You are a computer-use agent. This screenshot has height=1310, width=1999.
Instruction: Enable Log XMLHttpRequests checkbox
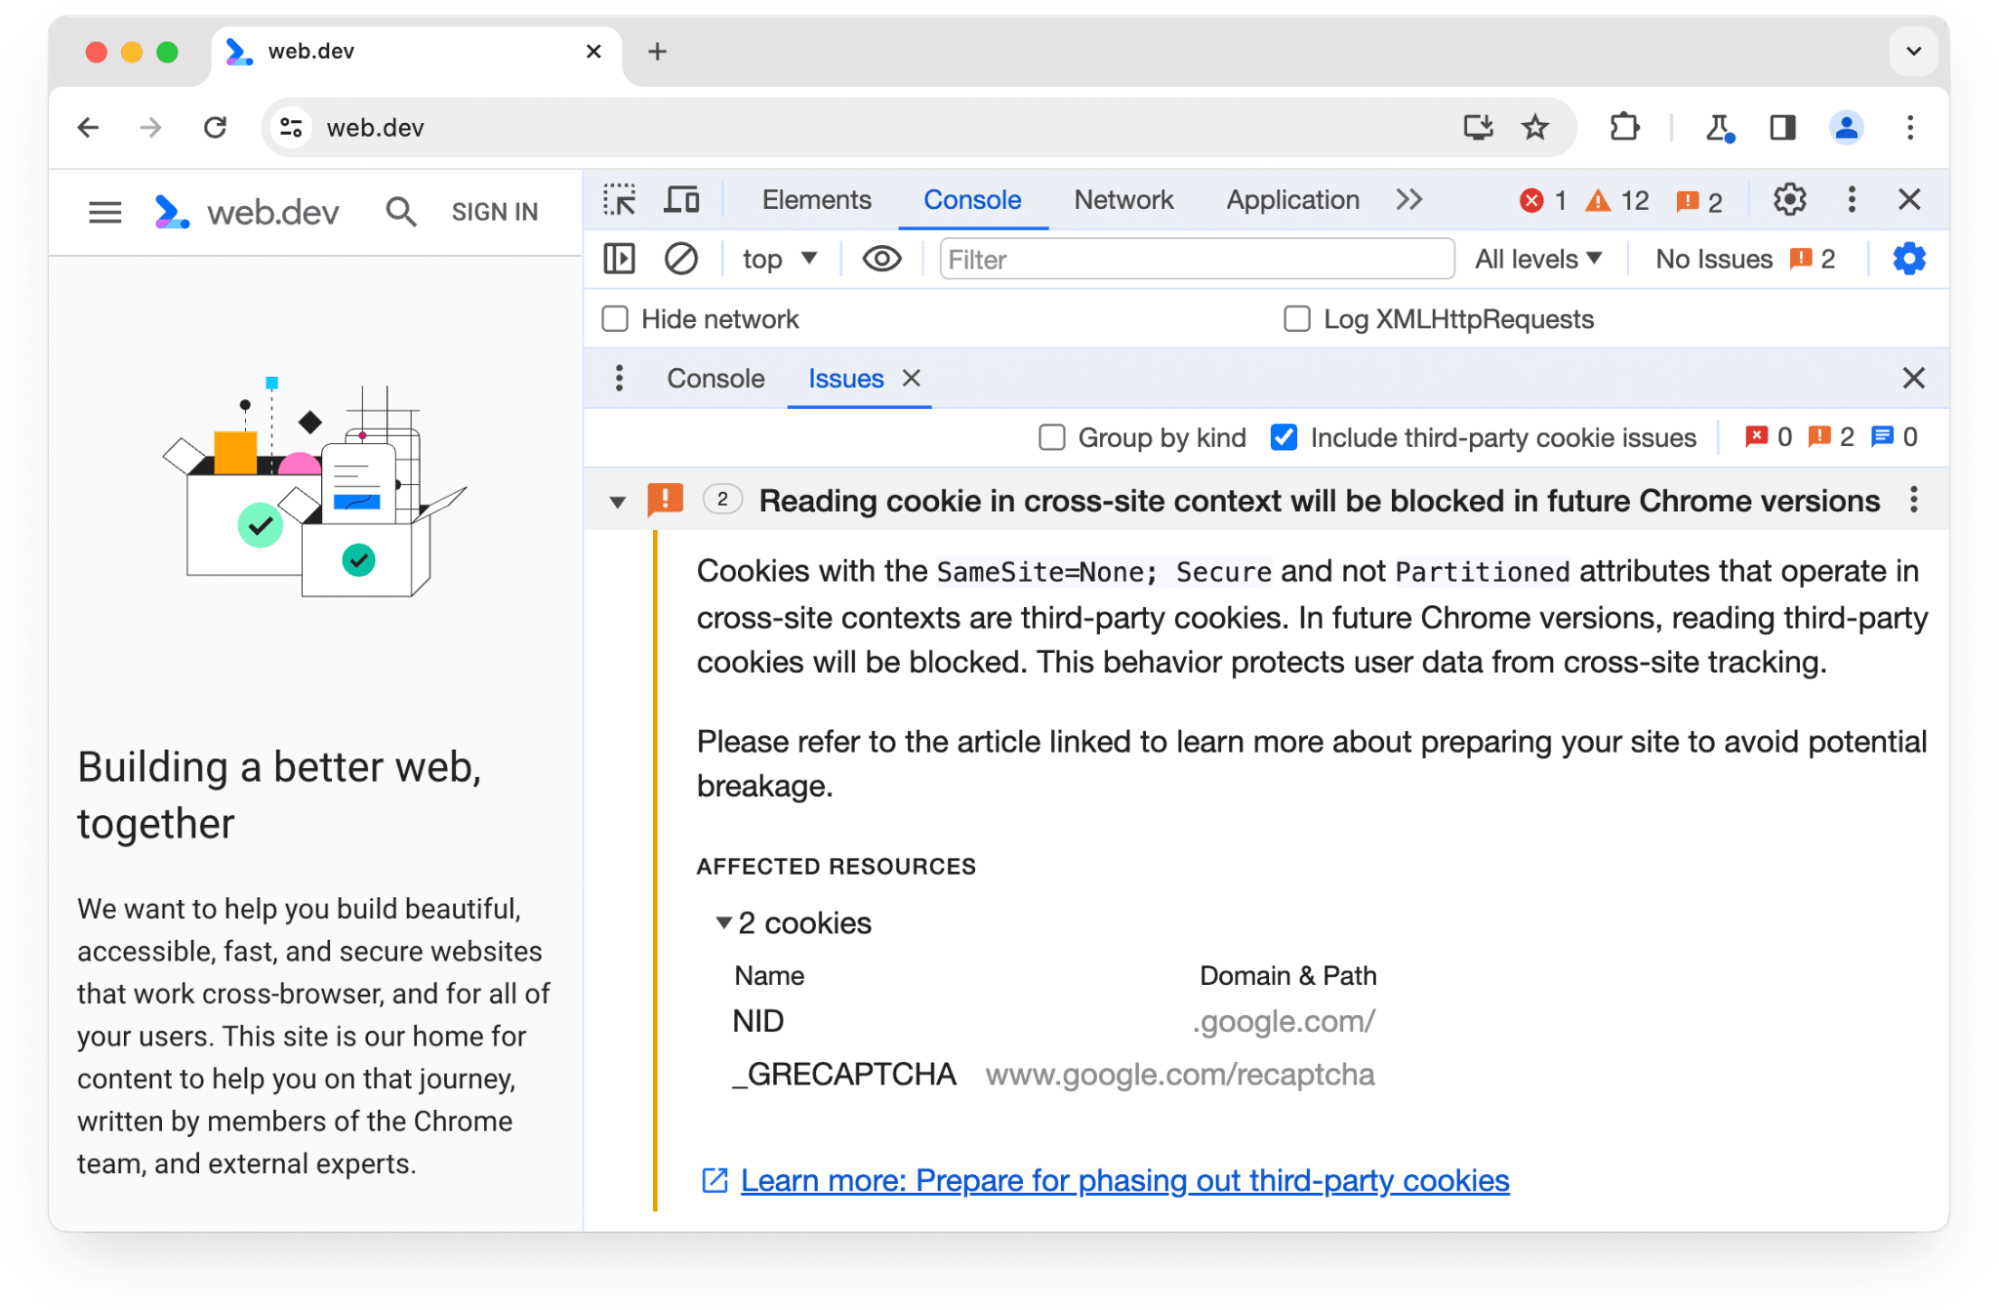tap(1293, 319)
